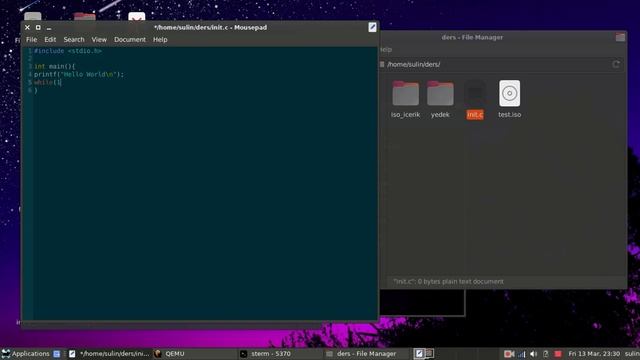The width and height of the screenshot is (640, 360).
Task: Minimize the Mousepad window
Action: [x=49, y=28]
